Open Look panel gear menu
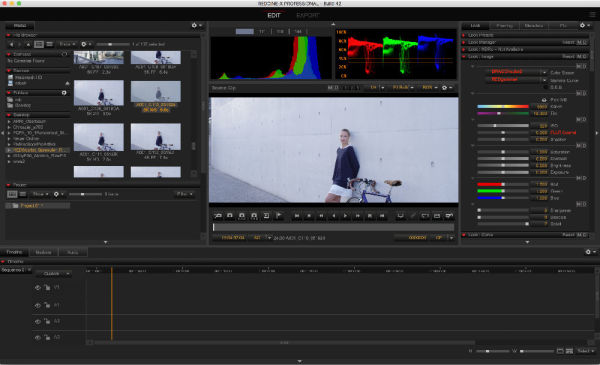600x365 pixels. pos(584,25)
